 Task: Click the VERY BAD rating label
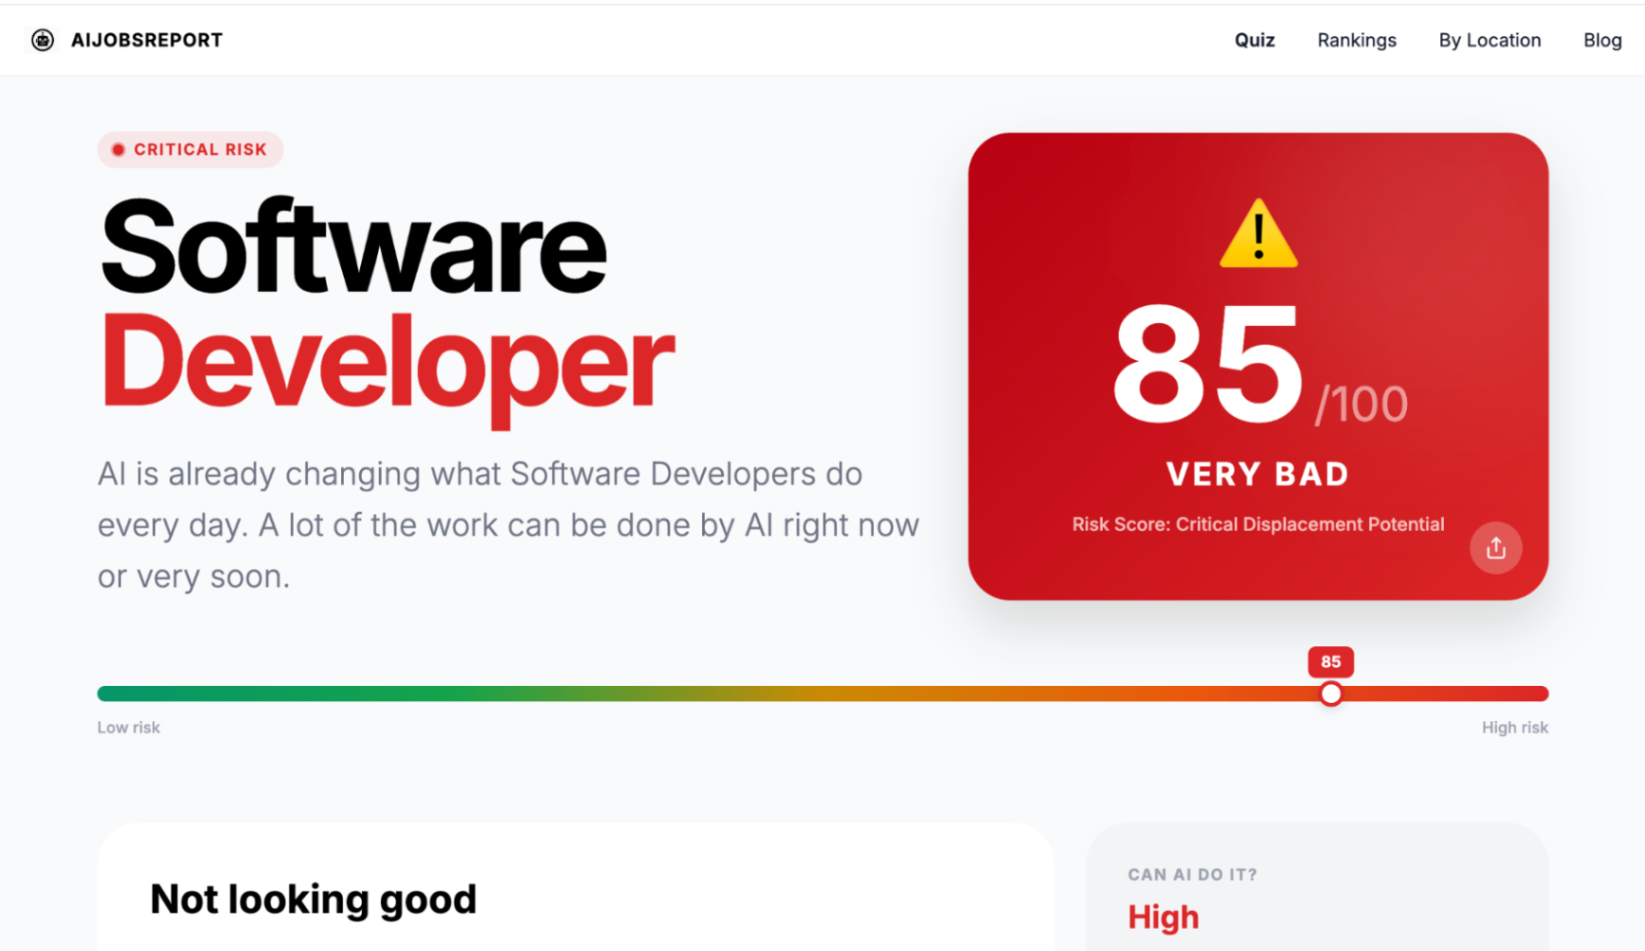point(1257,474)
